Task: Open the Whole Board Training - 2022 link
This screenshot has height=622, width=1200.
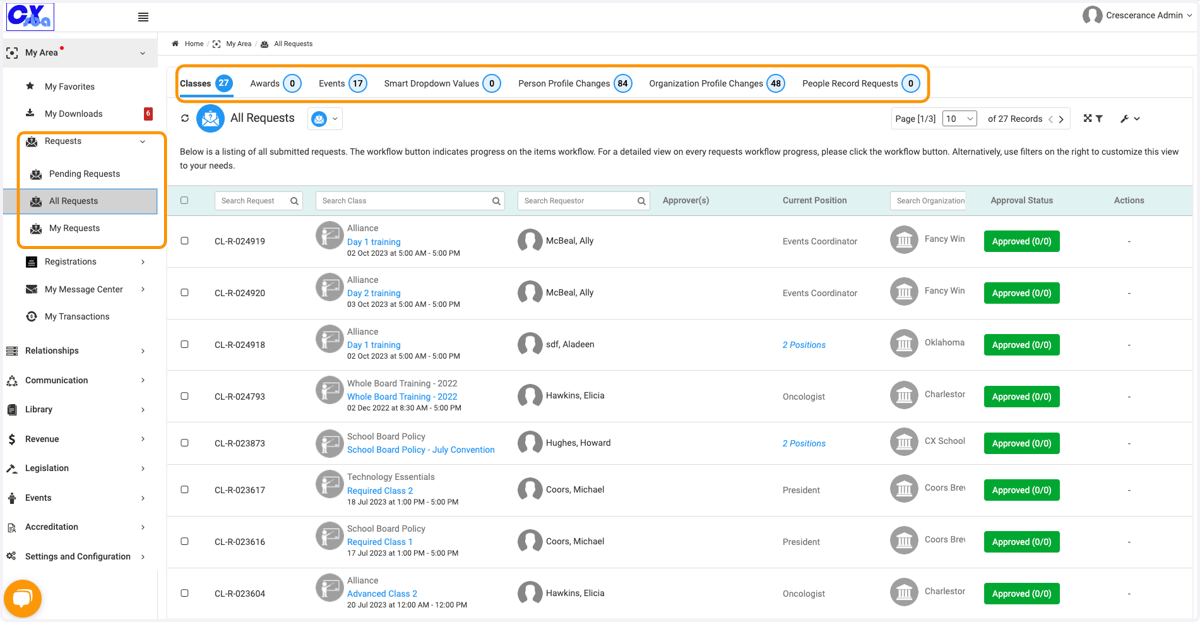Action: pos(402,397)
